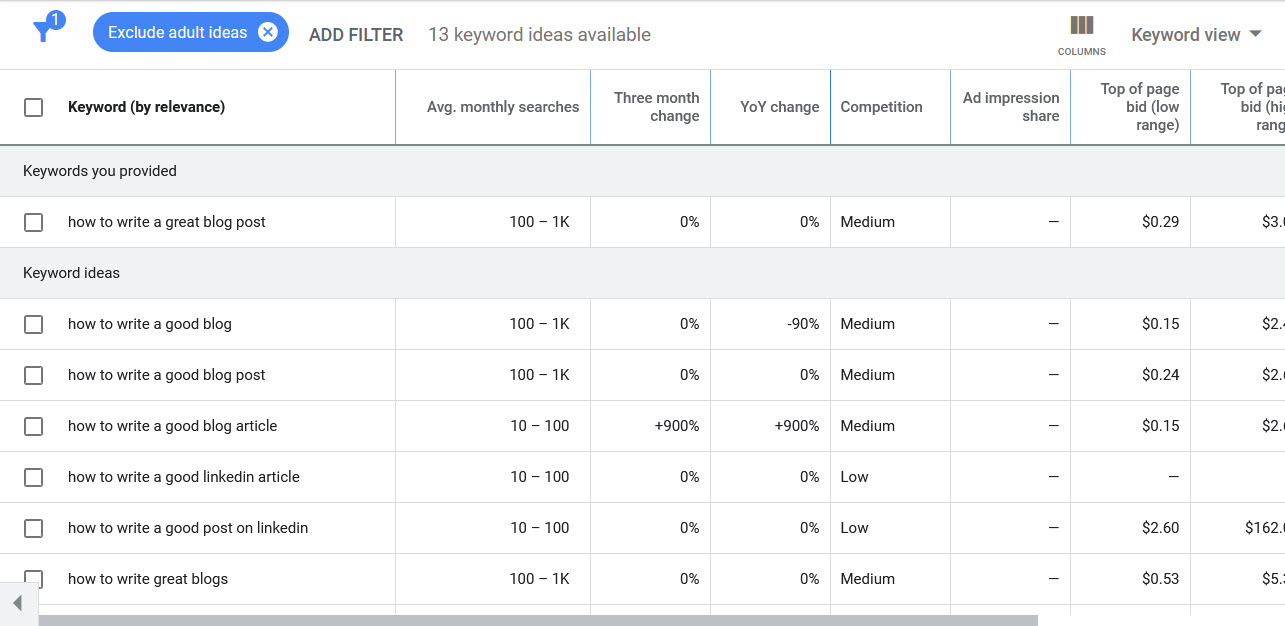Click the -90% YoY change value

pyautogui.click(x=803, y=324)
